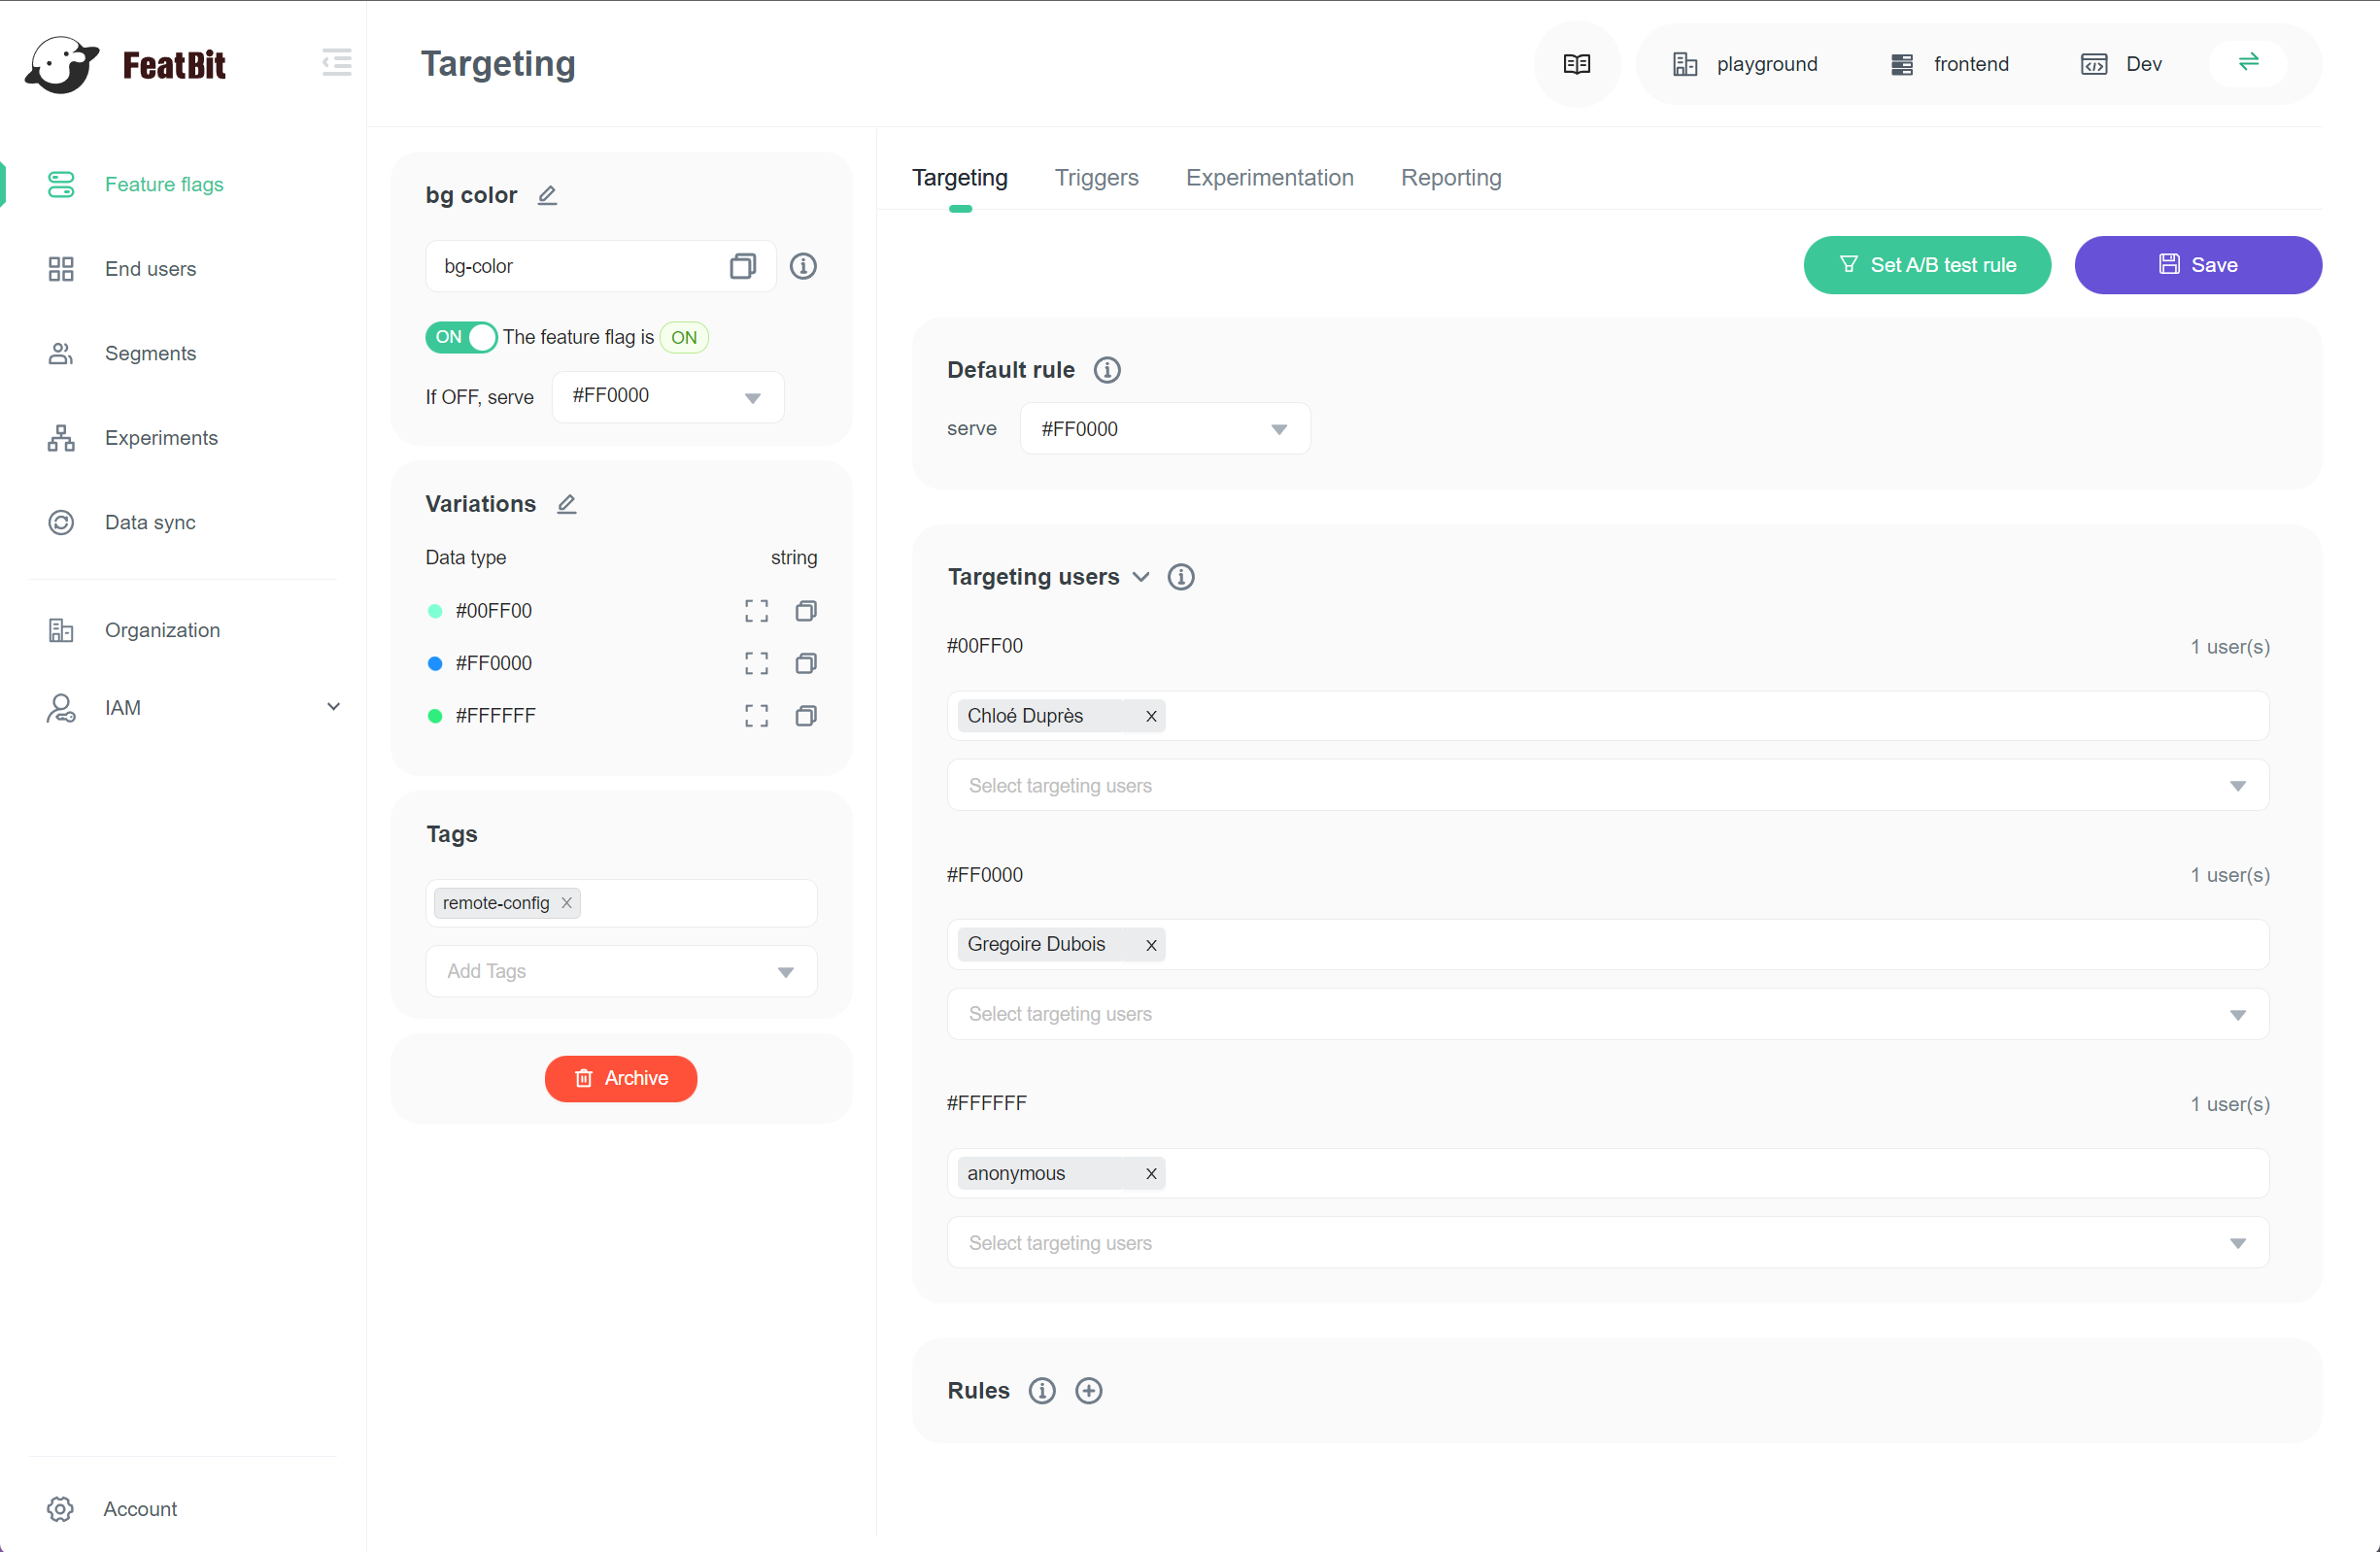The height and width of the screenshot is (1552, 2380).
Task: Click the blue #FF0000 variation dot
Action: (x=435, y=664)
